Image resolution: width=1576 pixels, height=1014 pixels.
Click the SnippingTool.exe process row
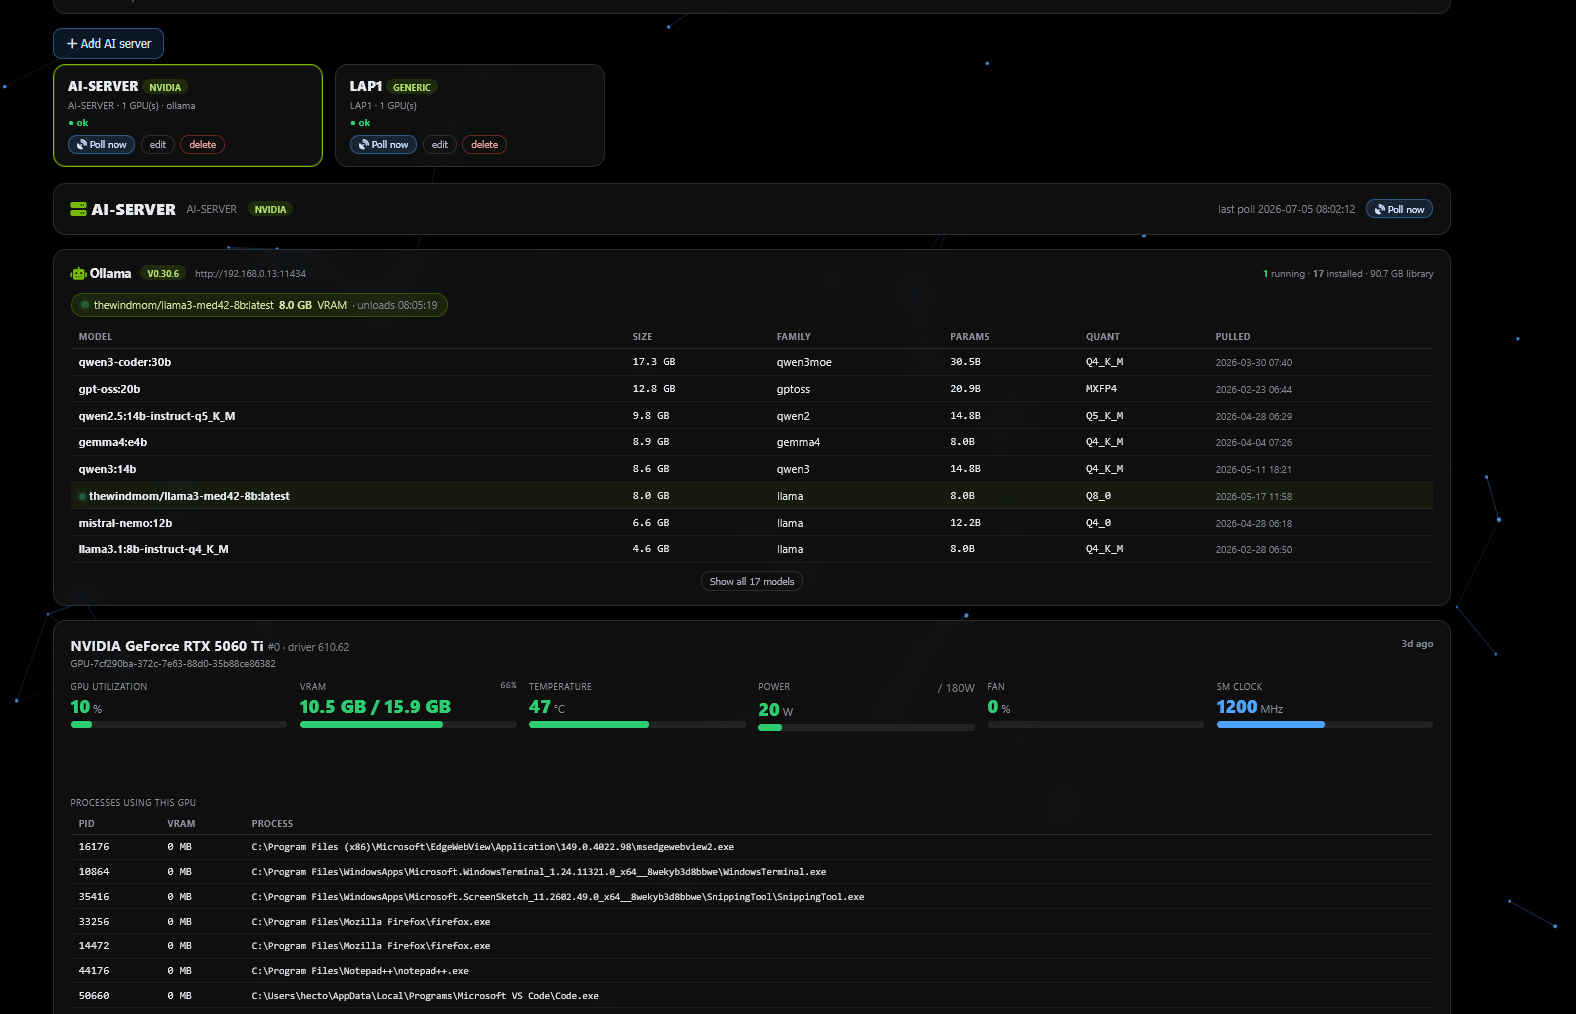pos(752,897)
